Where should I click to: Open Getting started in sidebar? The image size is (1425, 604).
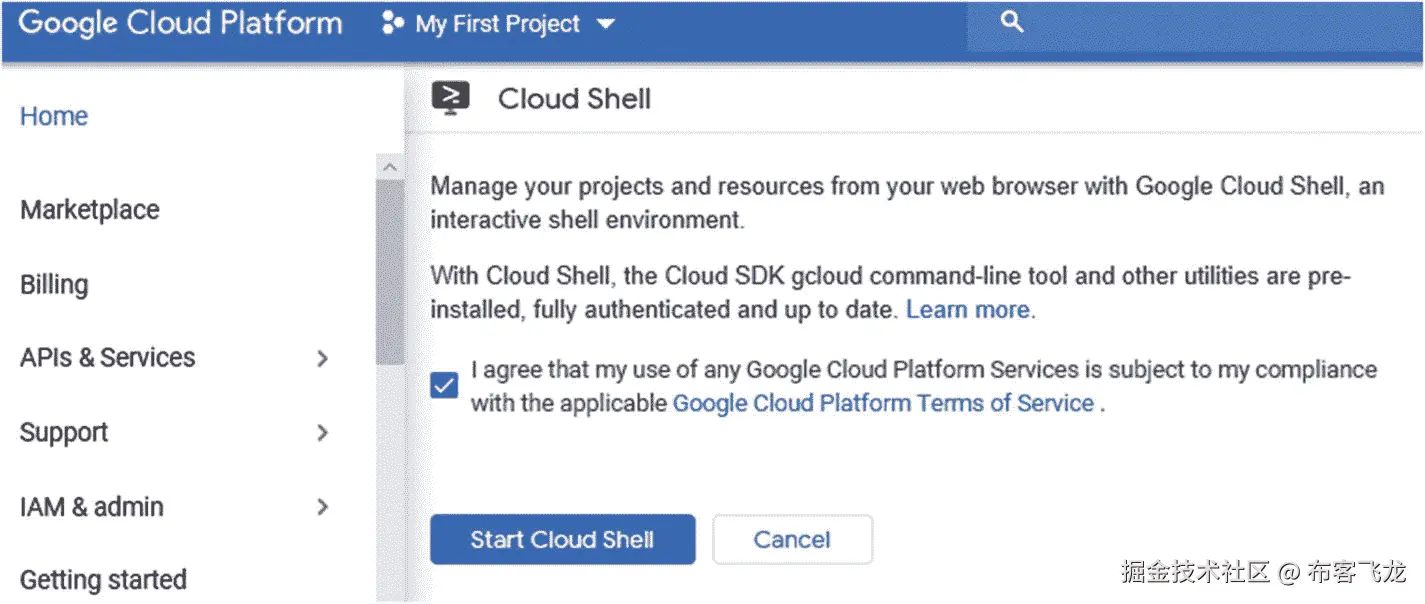[103, 580]
